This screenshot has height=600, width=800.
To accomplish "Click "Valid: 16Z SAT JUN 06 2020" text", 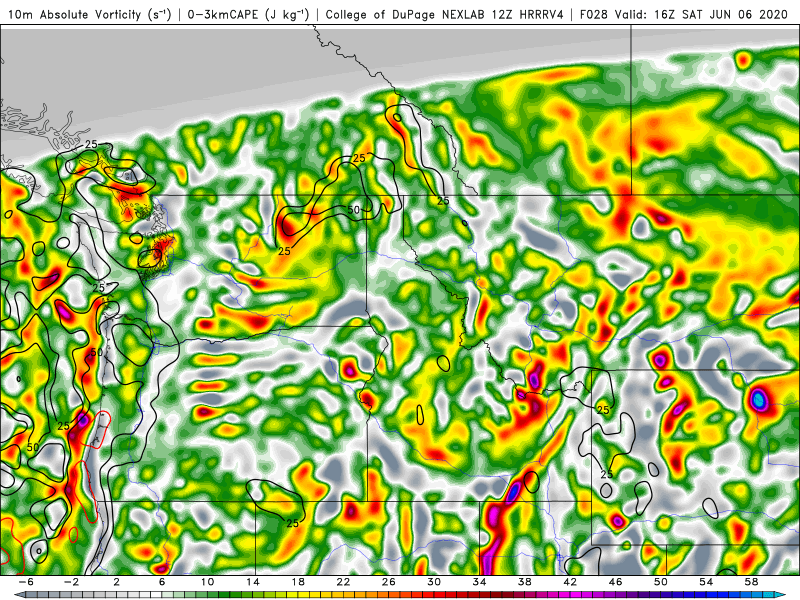I will coord(701,14).
